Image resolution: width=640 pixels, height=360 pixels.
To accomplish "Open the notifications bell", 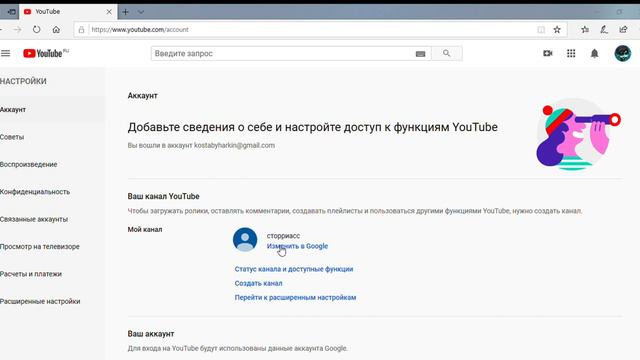I will (x=594, y=53).
